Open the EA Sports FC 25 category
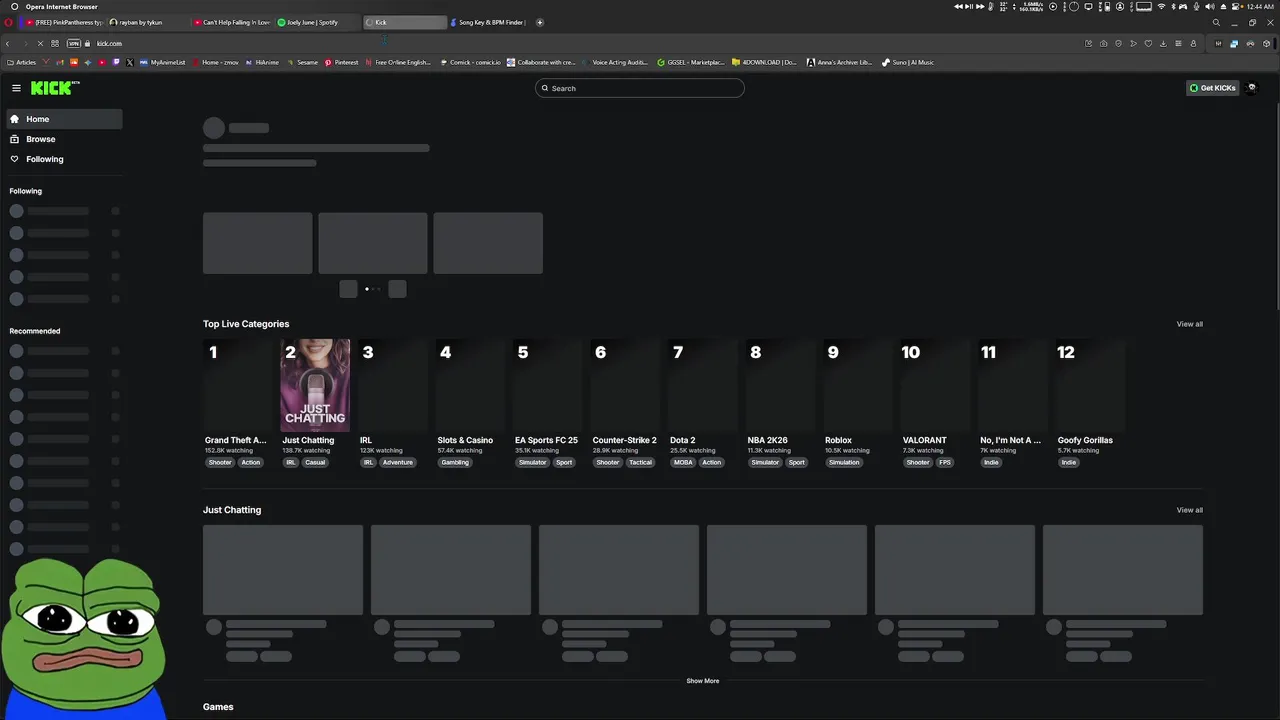 pyautogui.click(x=546, y=440)
